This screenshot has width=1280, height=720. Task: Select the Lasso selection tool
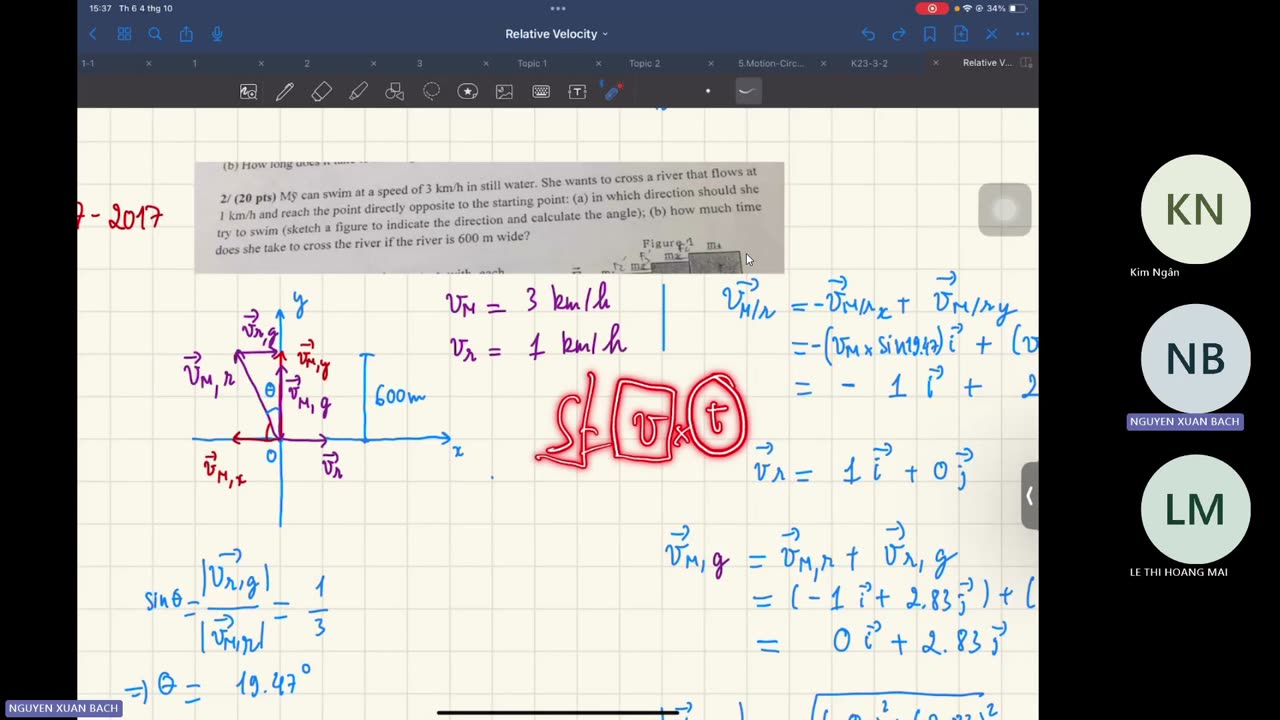point(431,92)
